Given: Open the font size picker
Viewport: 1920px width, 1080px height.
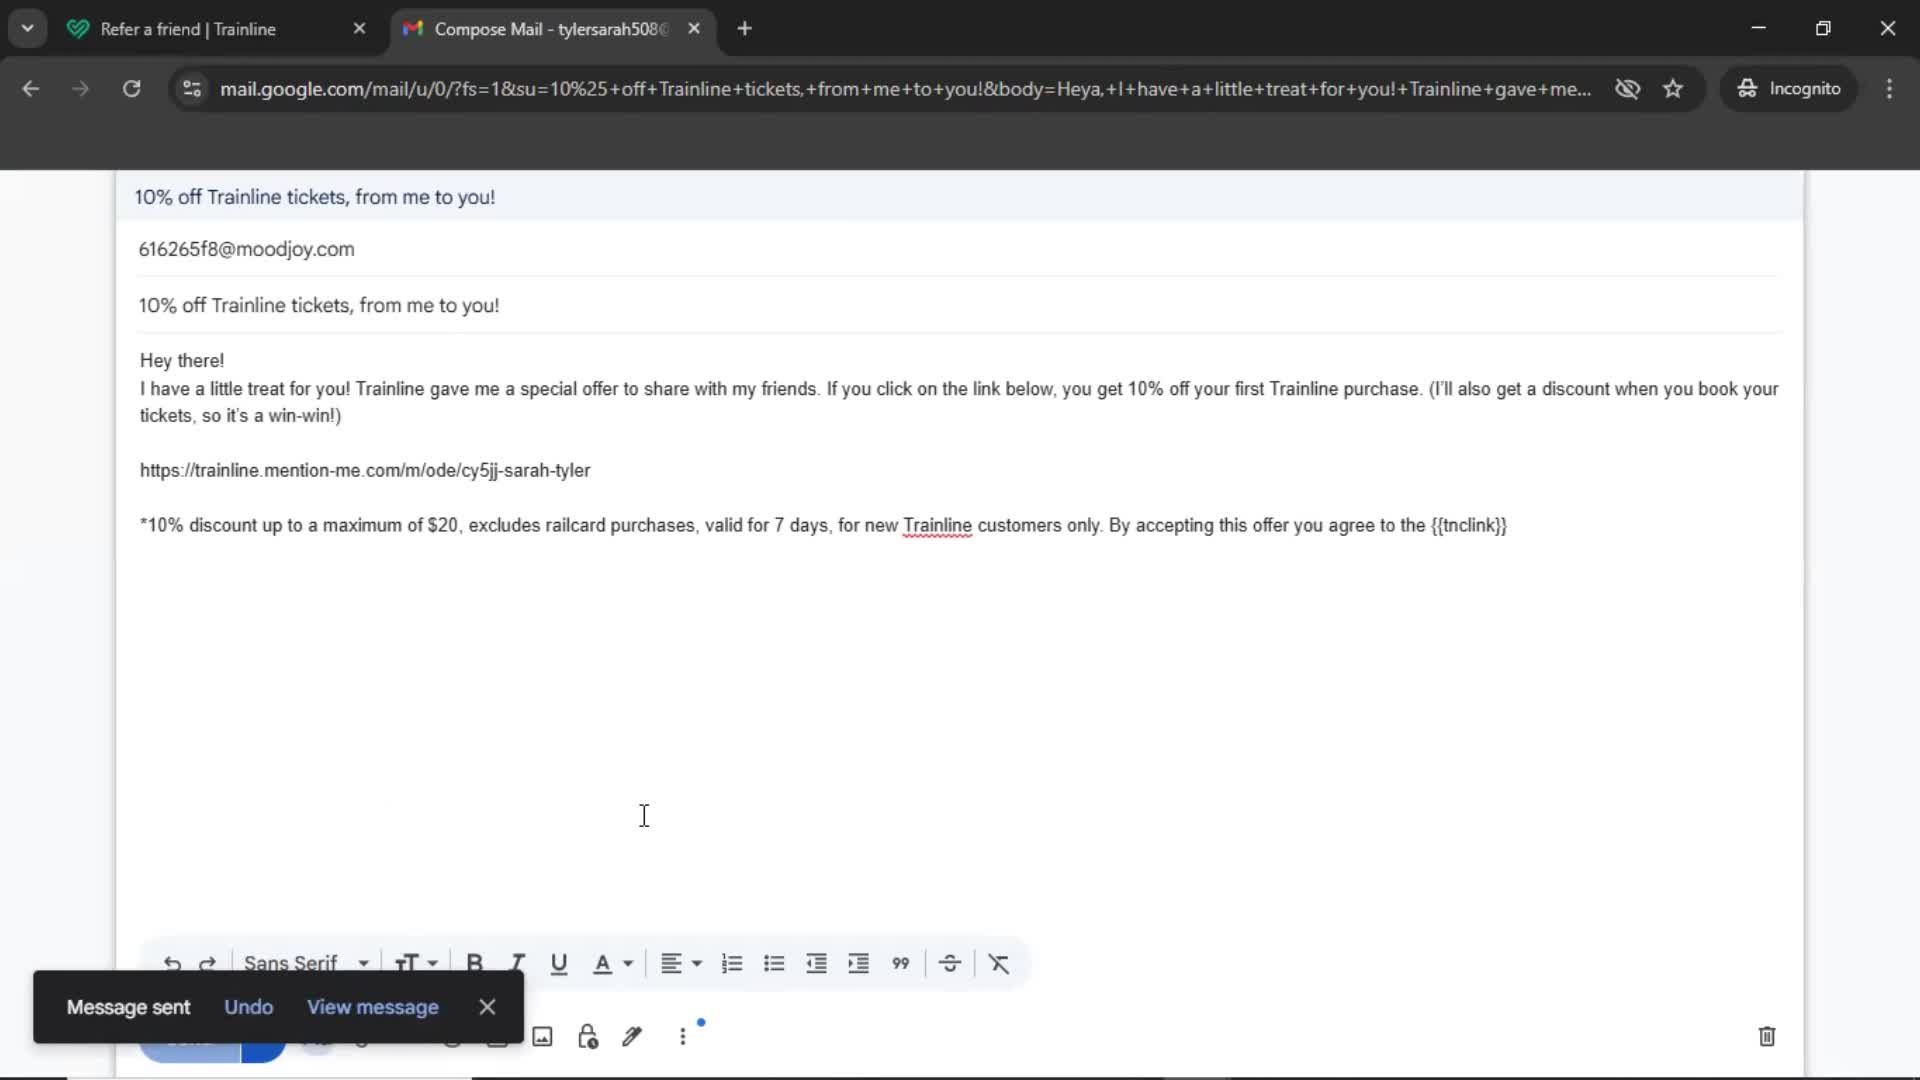Looking at the screenshot, I should [416, 963].
